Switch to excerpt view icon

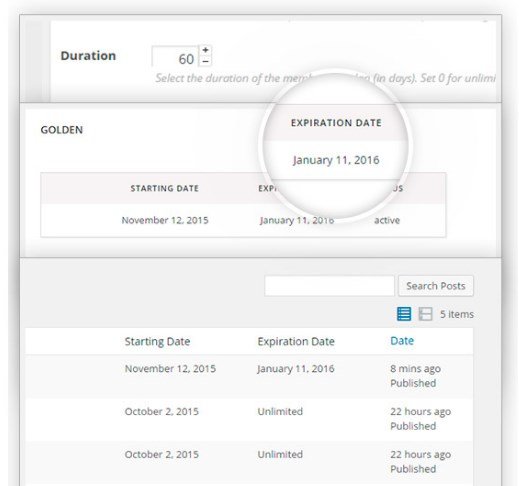pos(425,314)
